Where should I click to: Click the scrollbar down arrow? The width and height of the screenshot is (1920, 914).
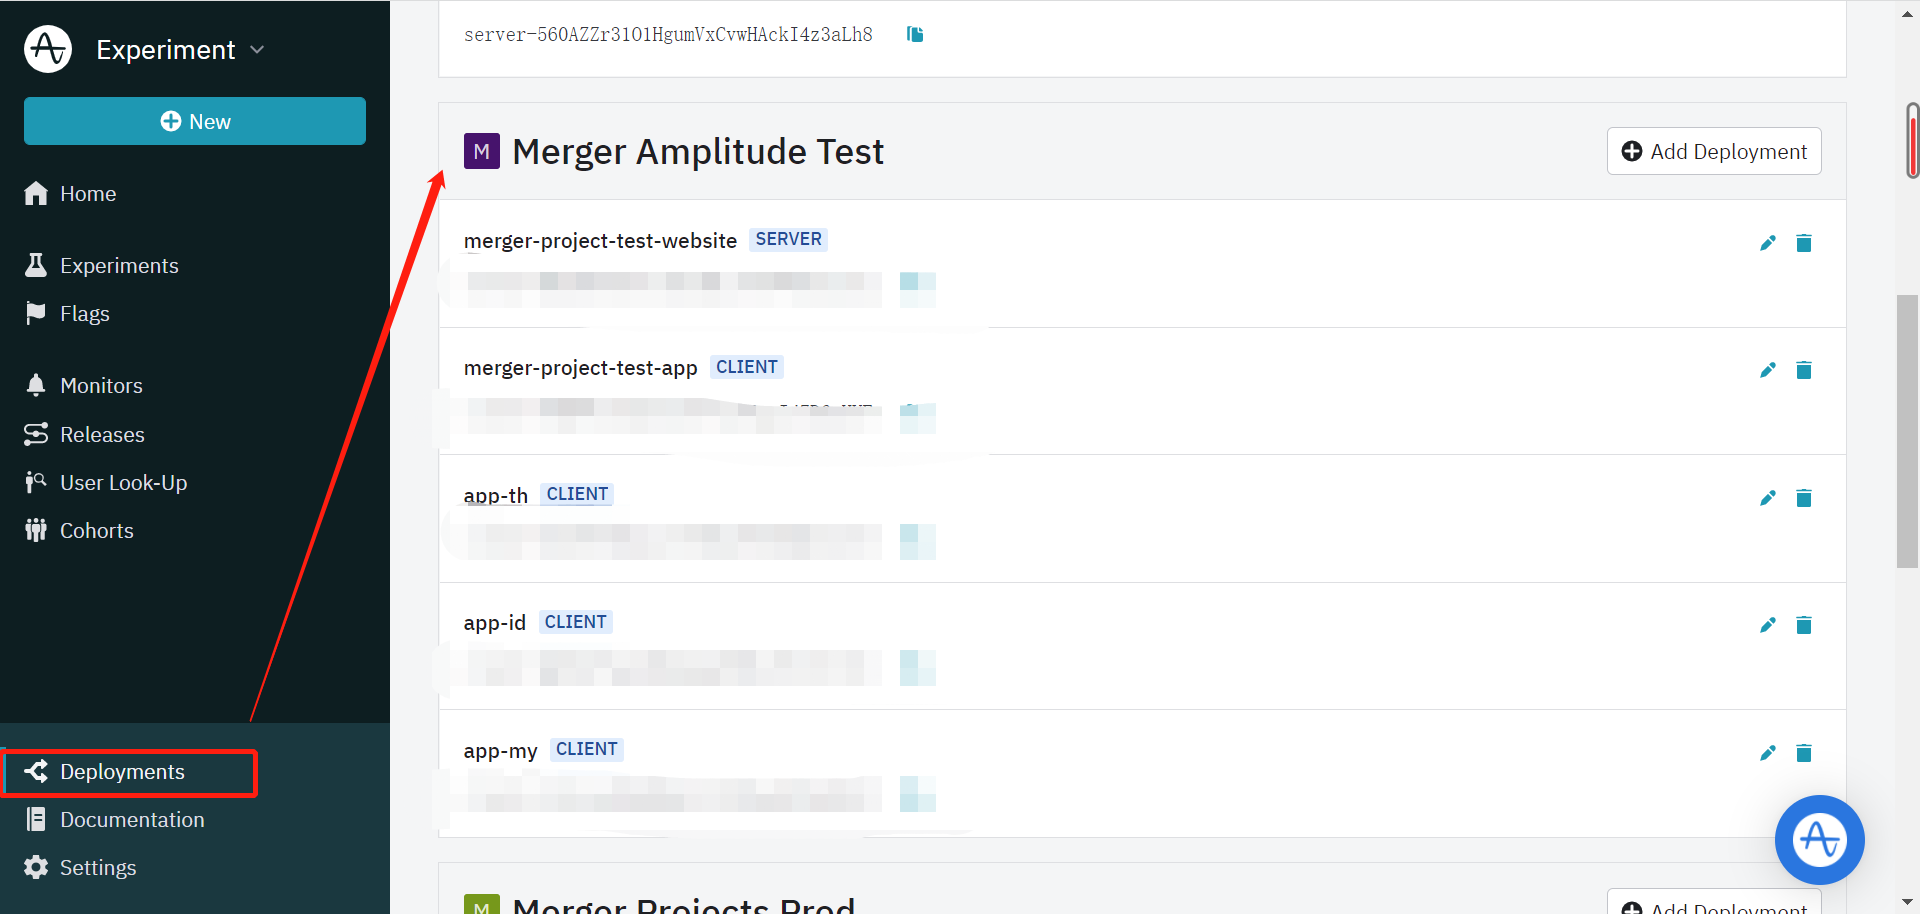(x=1908, y=902)
